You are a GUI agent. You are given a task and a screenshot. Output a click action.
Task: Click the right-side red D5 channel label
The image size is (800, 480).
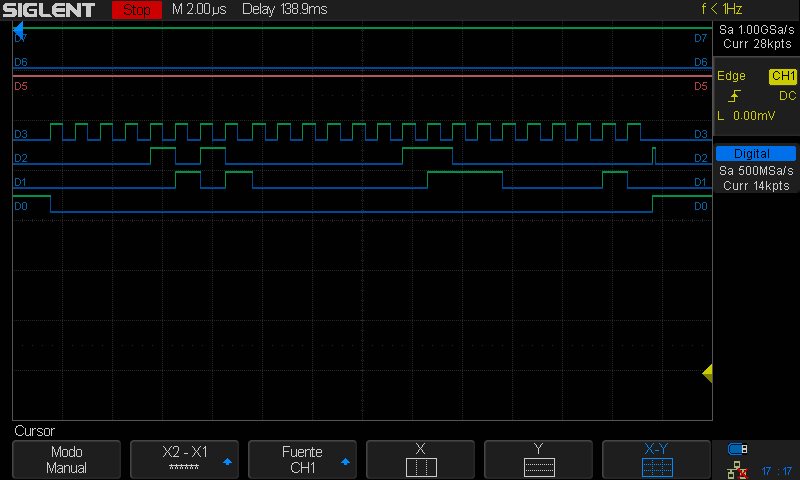coord(701,86)
